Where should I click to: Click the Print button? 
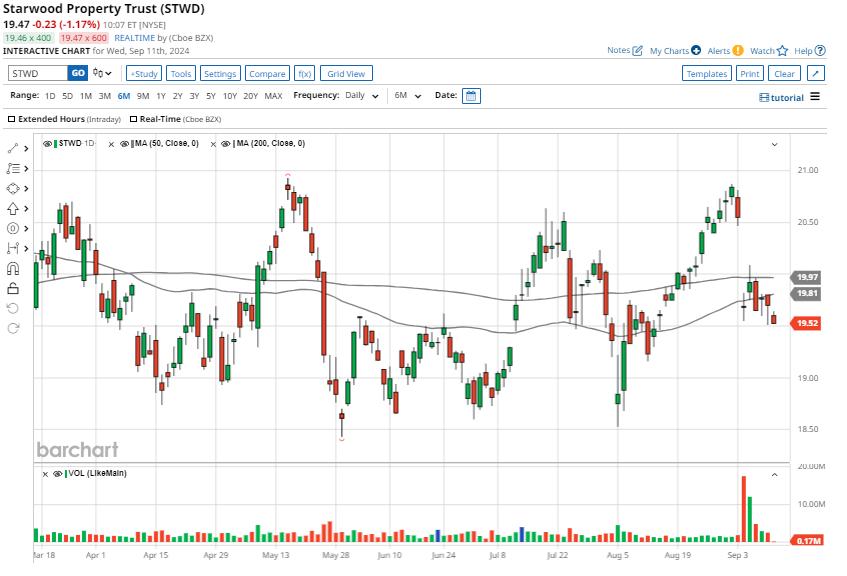tap(750, 73)
